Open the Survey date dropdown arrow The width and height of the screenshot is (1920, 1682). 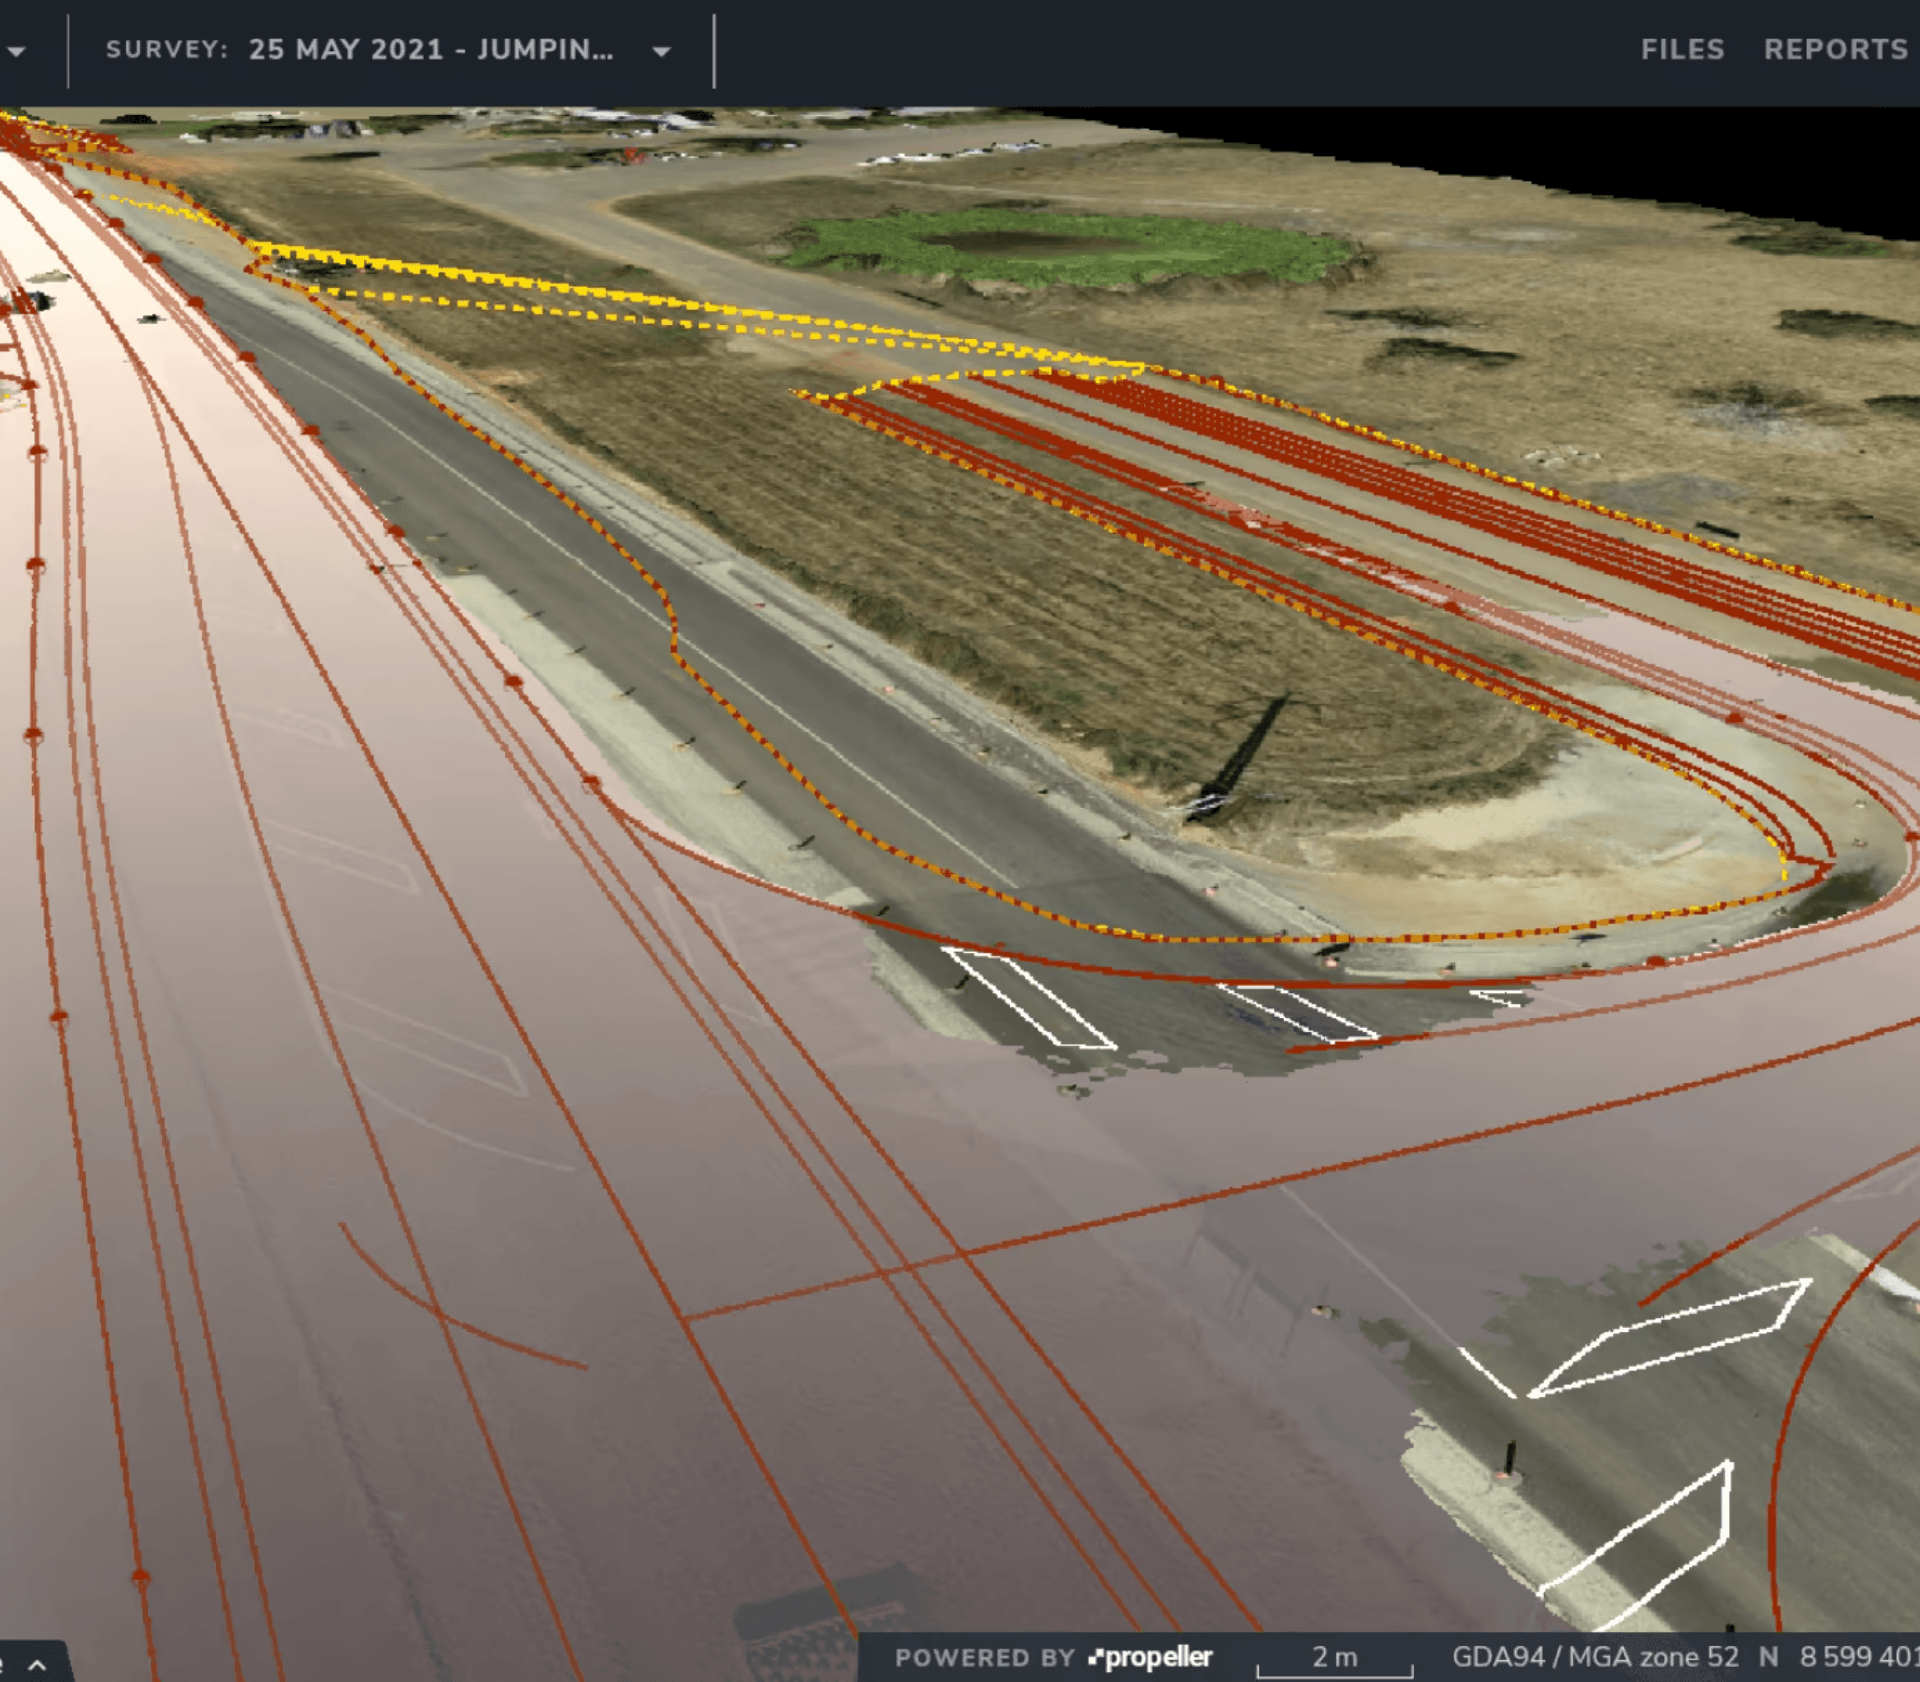[x=661, y=51]
